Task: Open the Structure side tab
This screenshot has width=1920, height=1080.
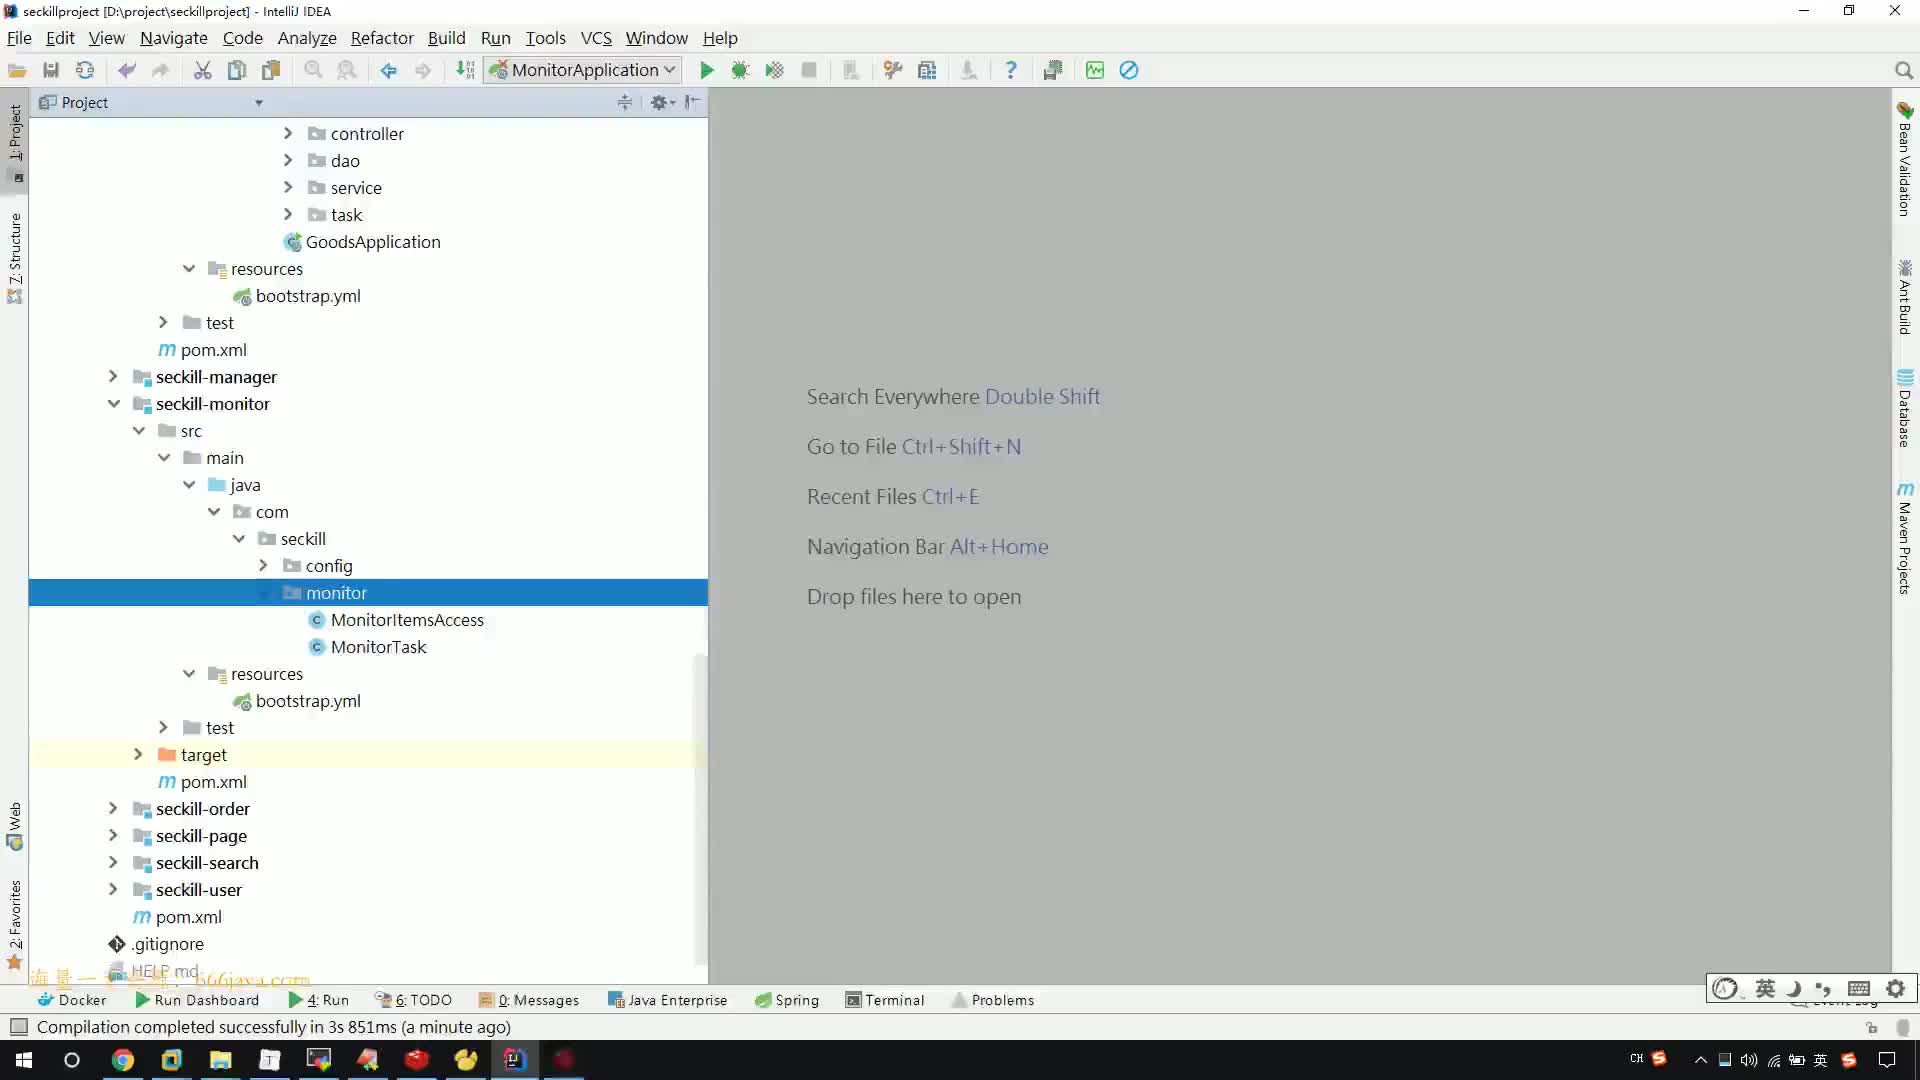Action: tap(15, 258)
